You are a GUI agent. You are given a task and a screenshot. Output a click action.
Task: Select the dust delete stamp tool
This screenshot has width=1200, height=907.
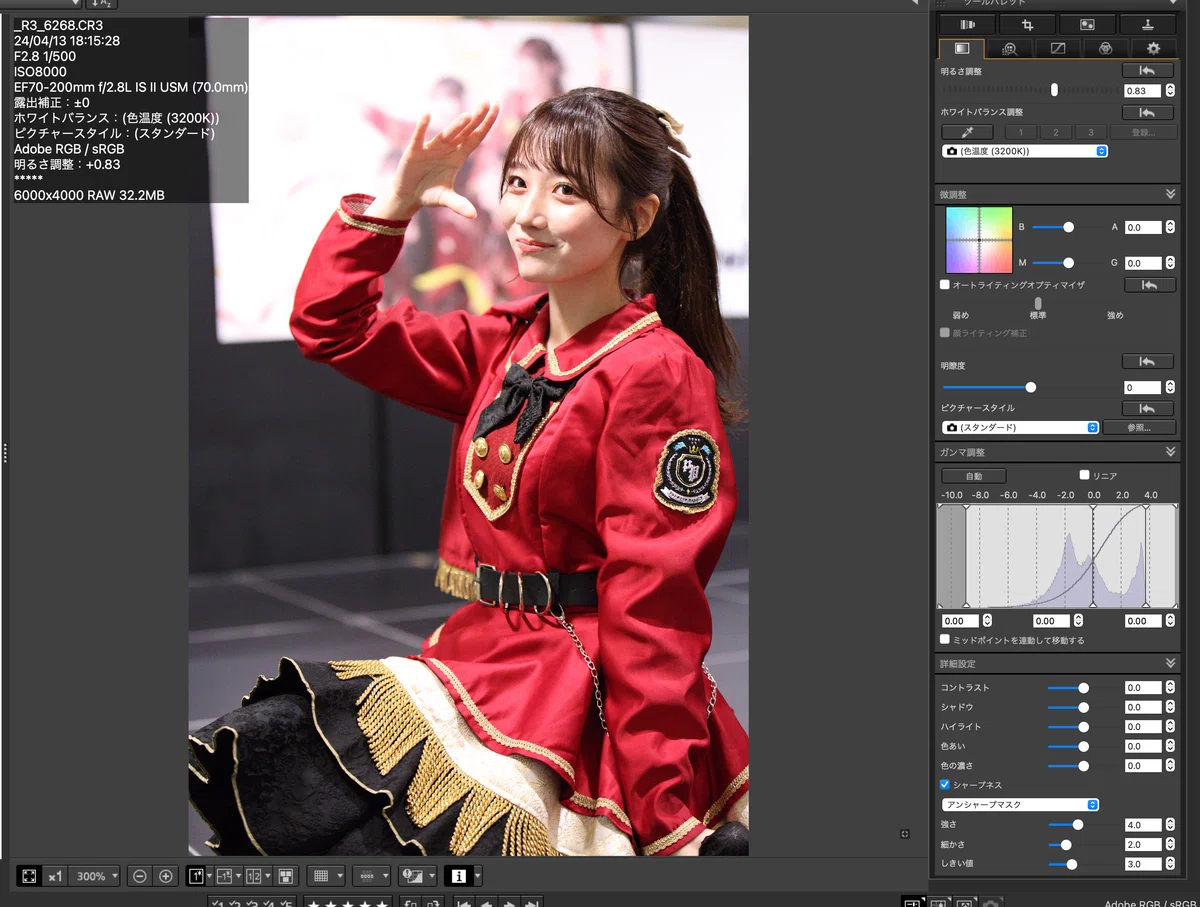point(1148,24)
